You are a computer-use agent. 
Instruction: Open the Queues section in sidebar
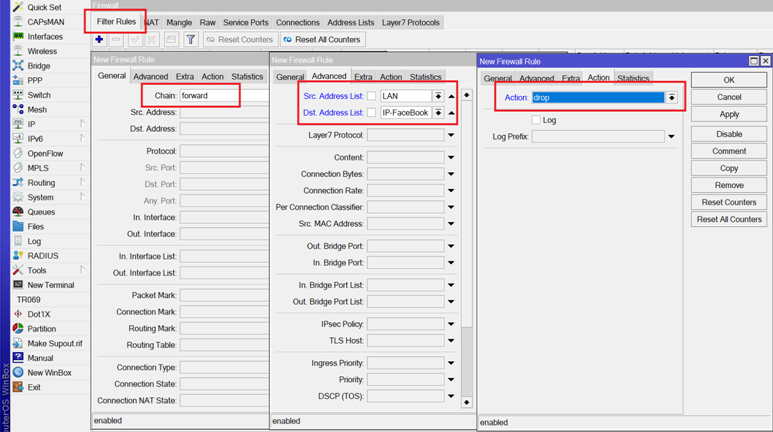[x=41, y=212]
